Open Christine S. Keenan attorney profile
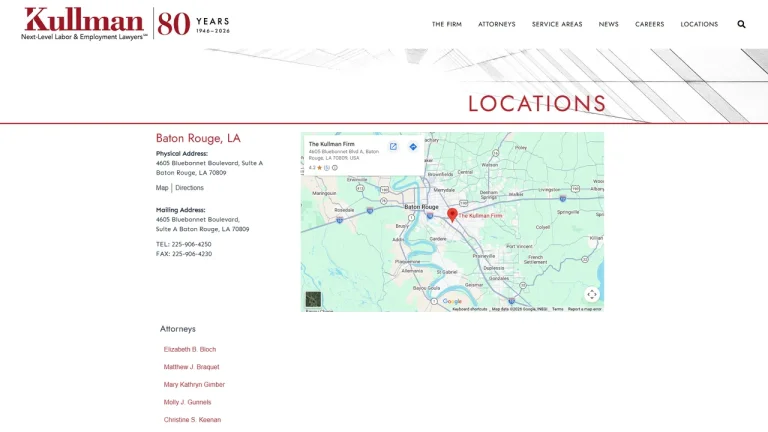768x432 pixels. click(192, 420)
